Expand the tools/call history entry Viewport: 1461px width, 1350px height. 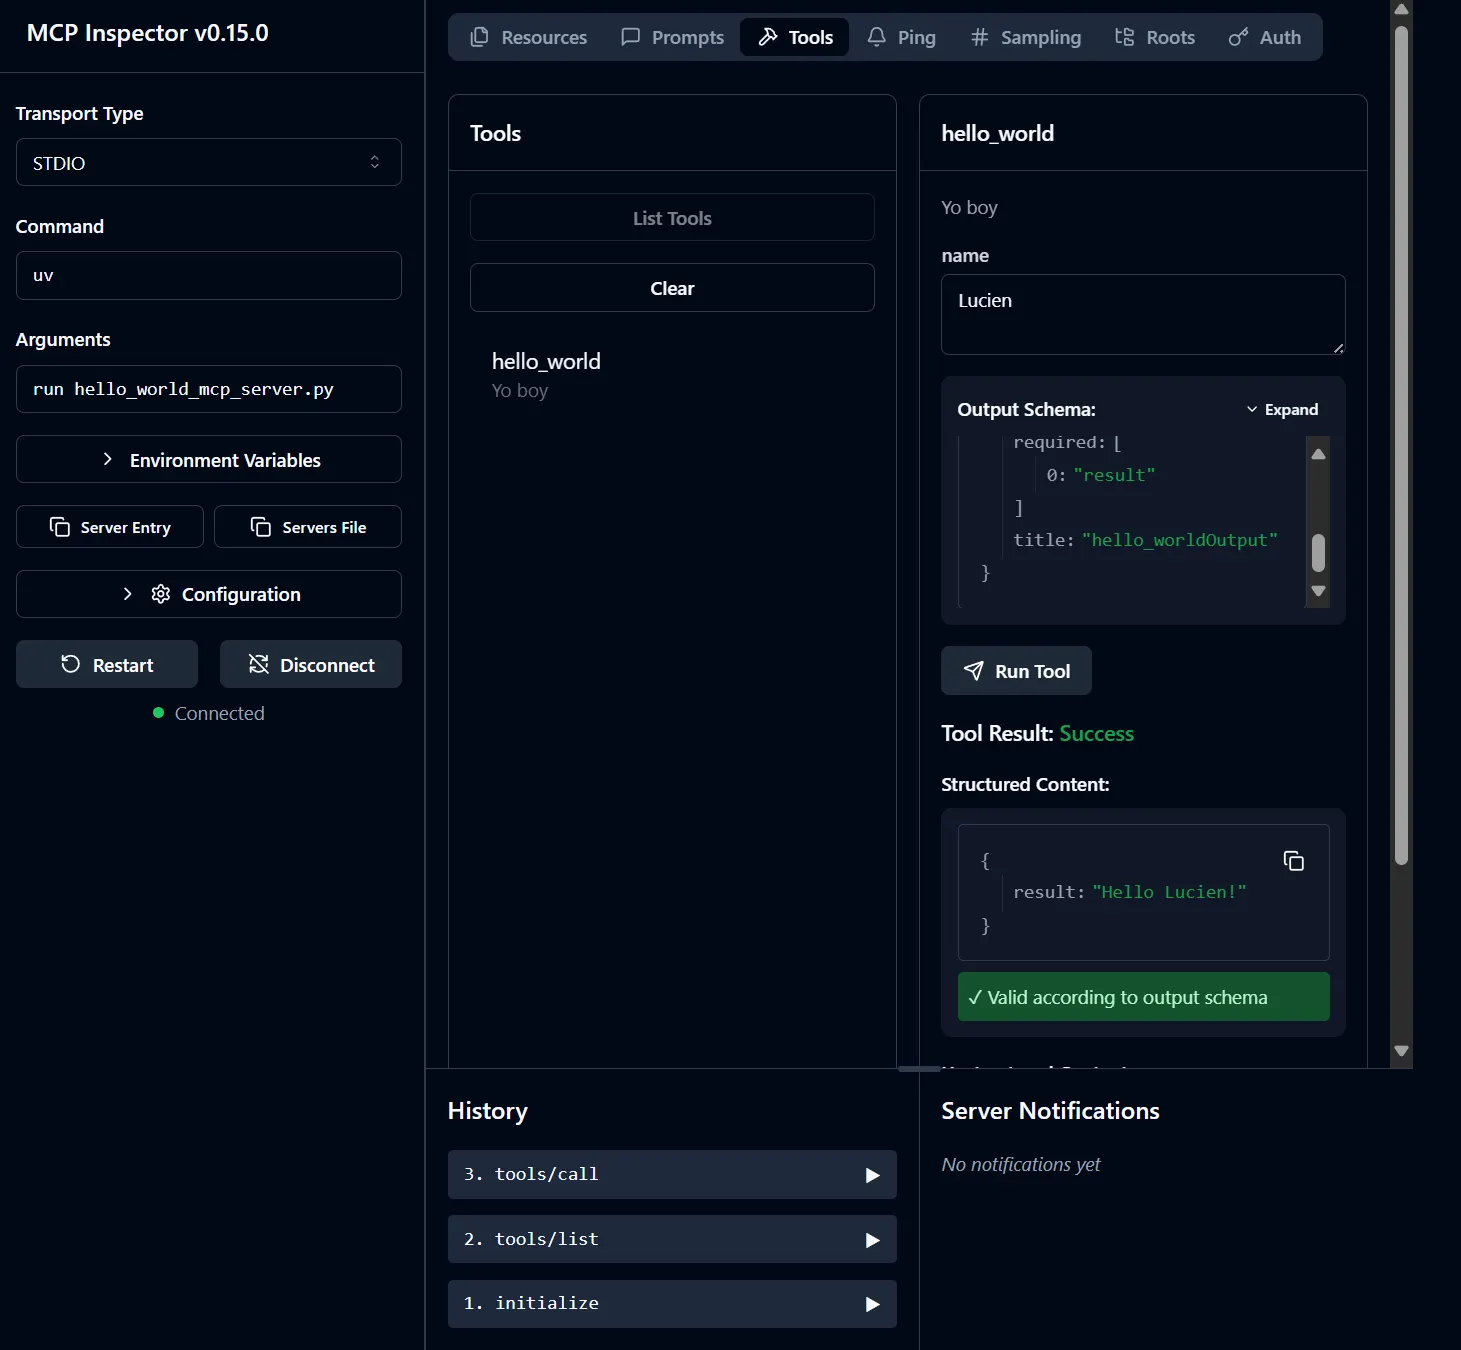pos(672,1175)
